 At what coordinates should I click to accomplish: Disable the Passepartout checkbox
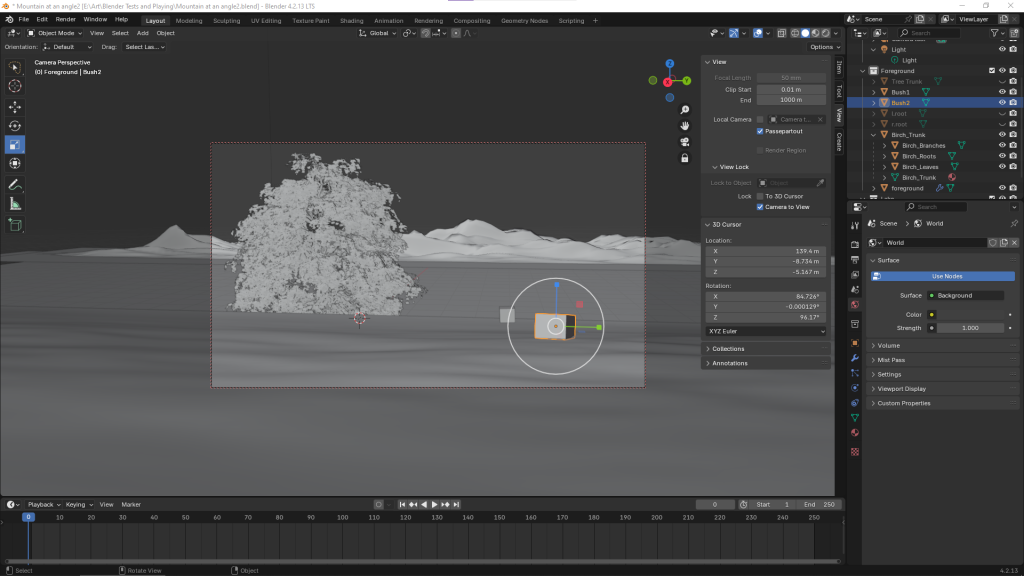760,131
